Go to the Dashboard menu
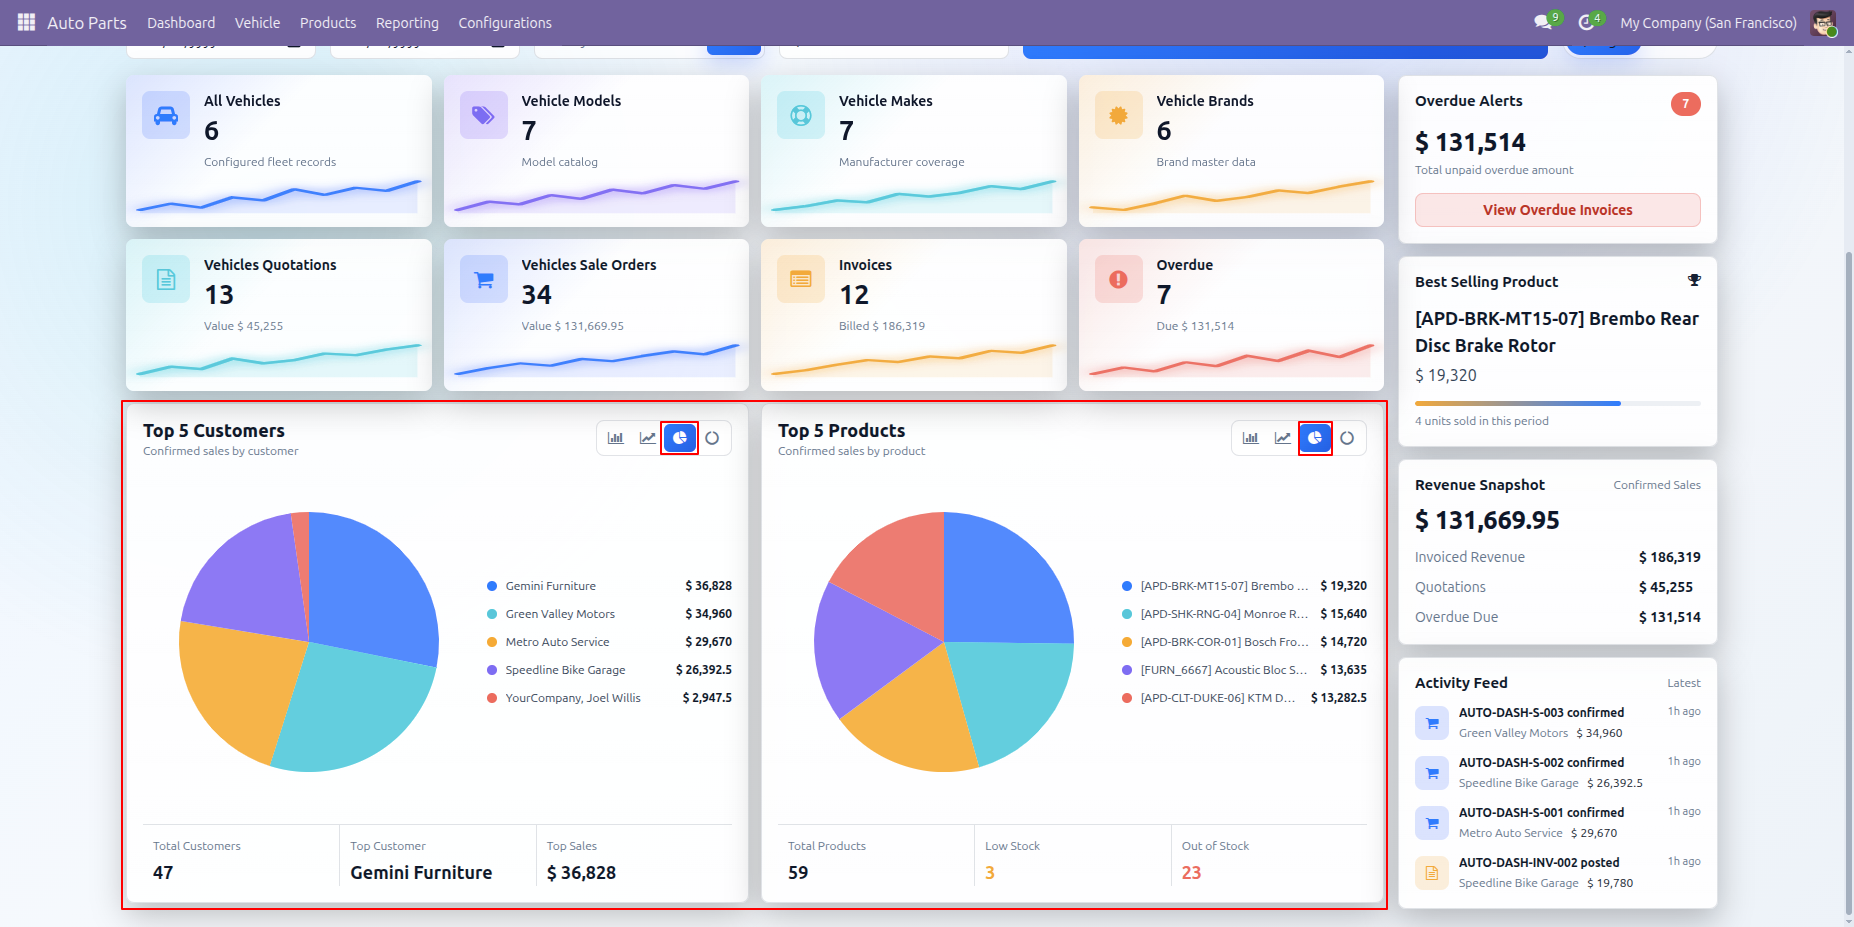 (x=181, y=22)
